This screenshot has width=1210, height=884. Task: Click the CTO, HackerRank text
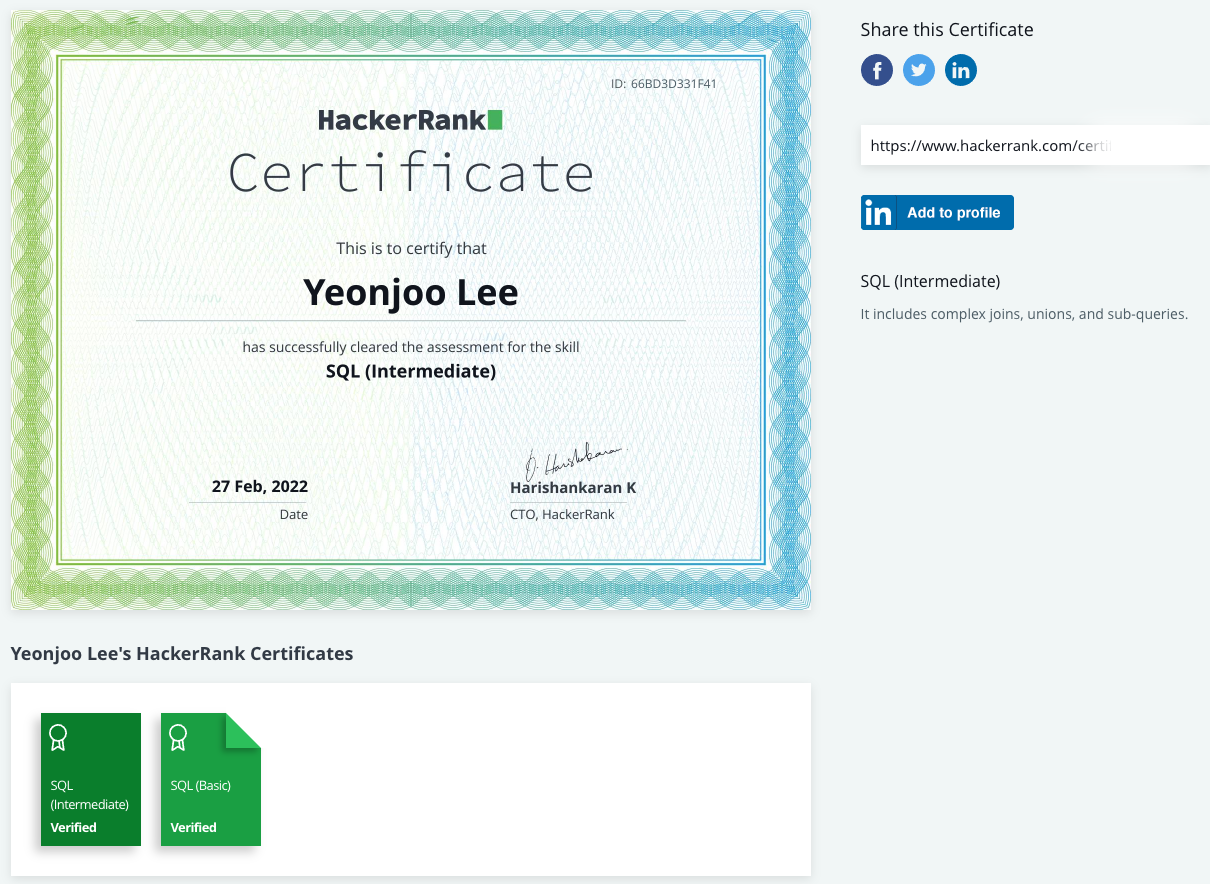pos(562,514)
